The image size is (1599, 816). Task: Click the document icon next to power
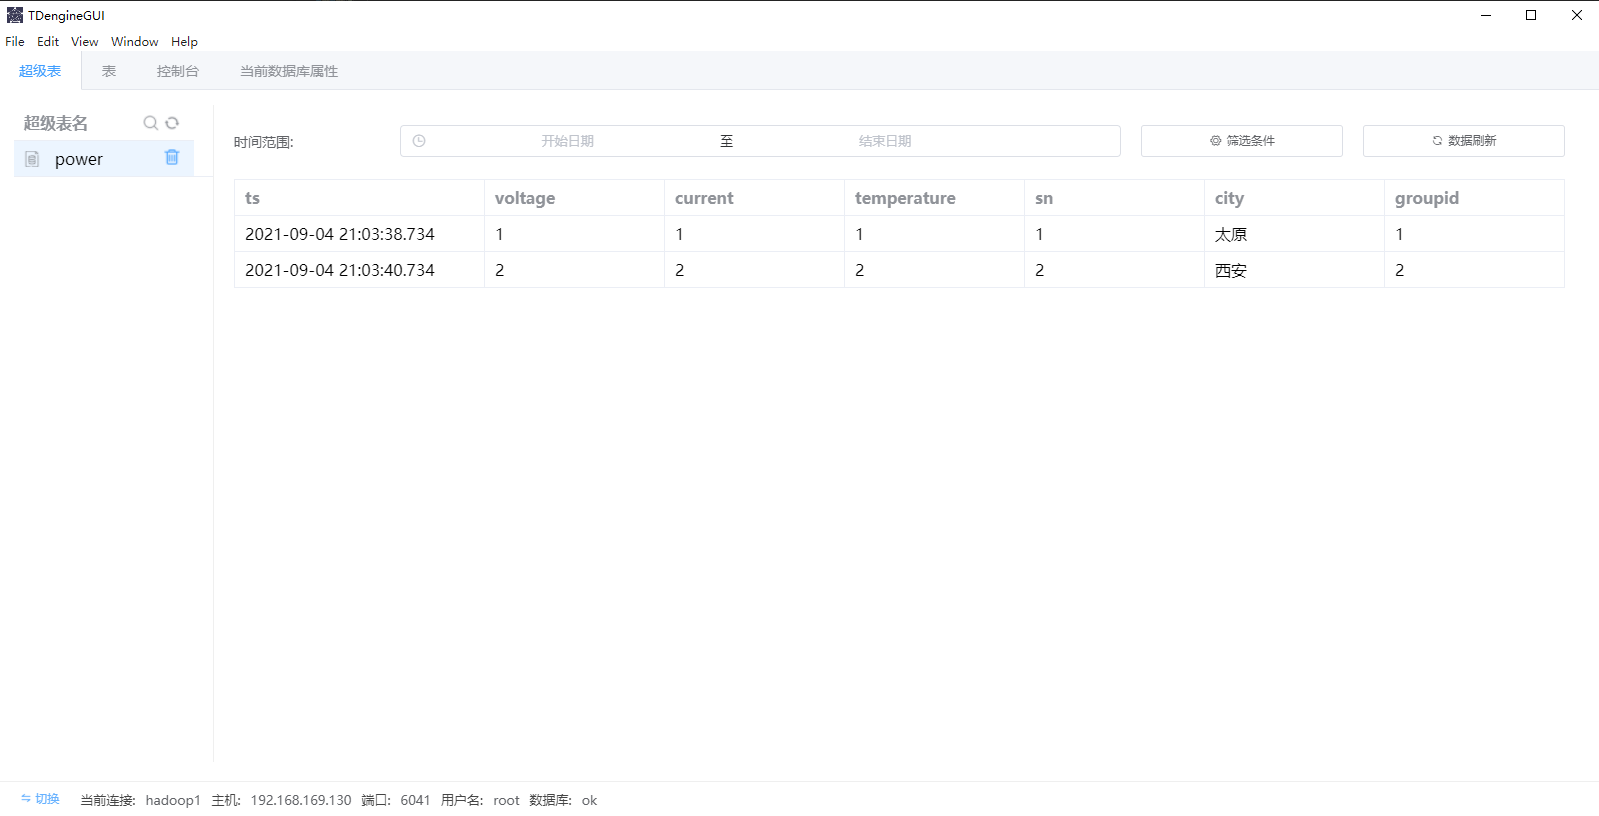pos(32,159)
